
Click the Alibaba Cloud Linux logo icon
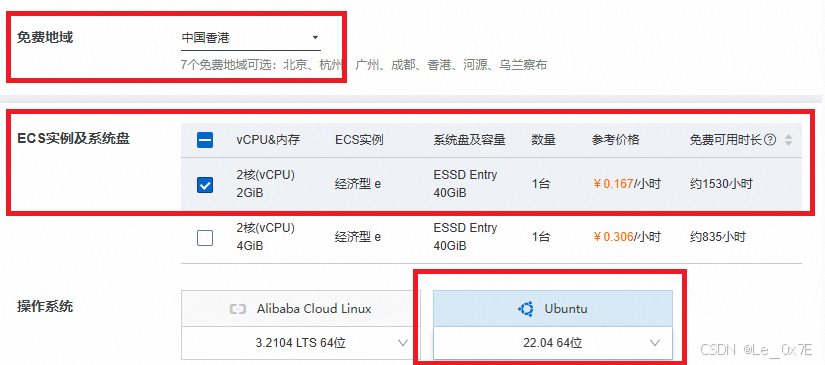coord(238,309)
